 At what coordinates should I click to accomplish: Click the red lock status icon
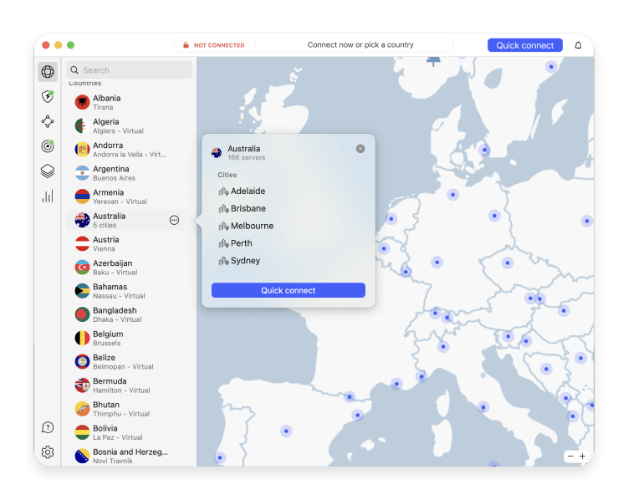pyautogui.click(x=186, y=45)
